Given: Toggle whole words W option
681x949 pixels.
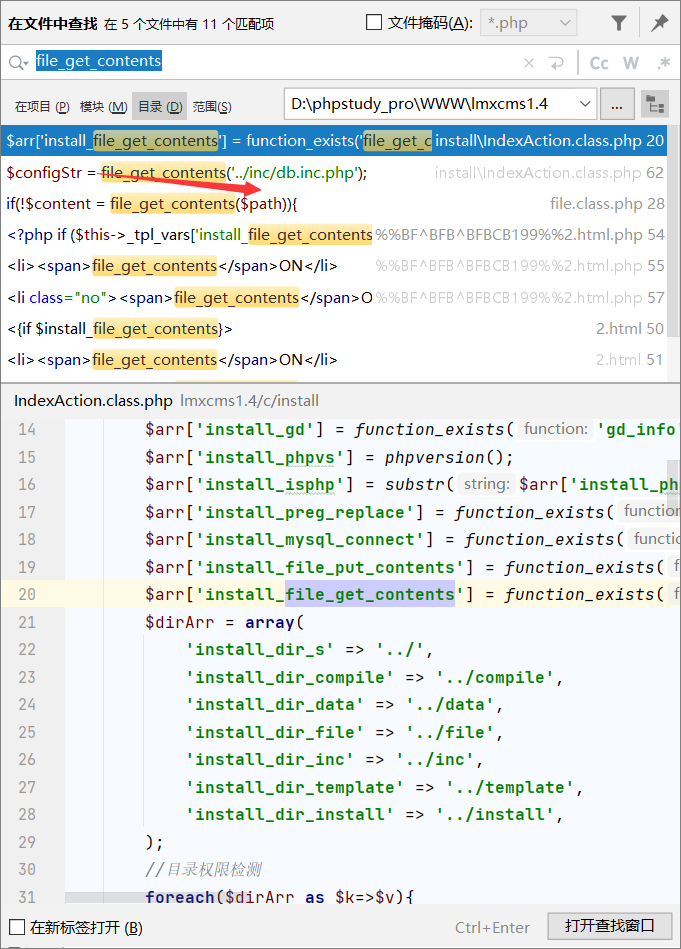Looking at the screenshot, I should 631,63.
